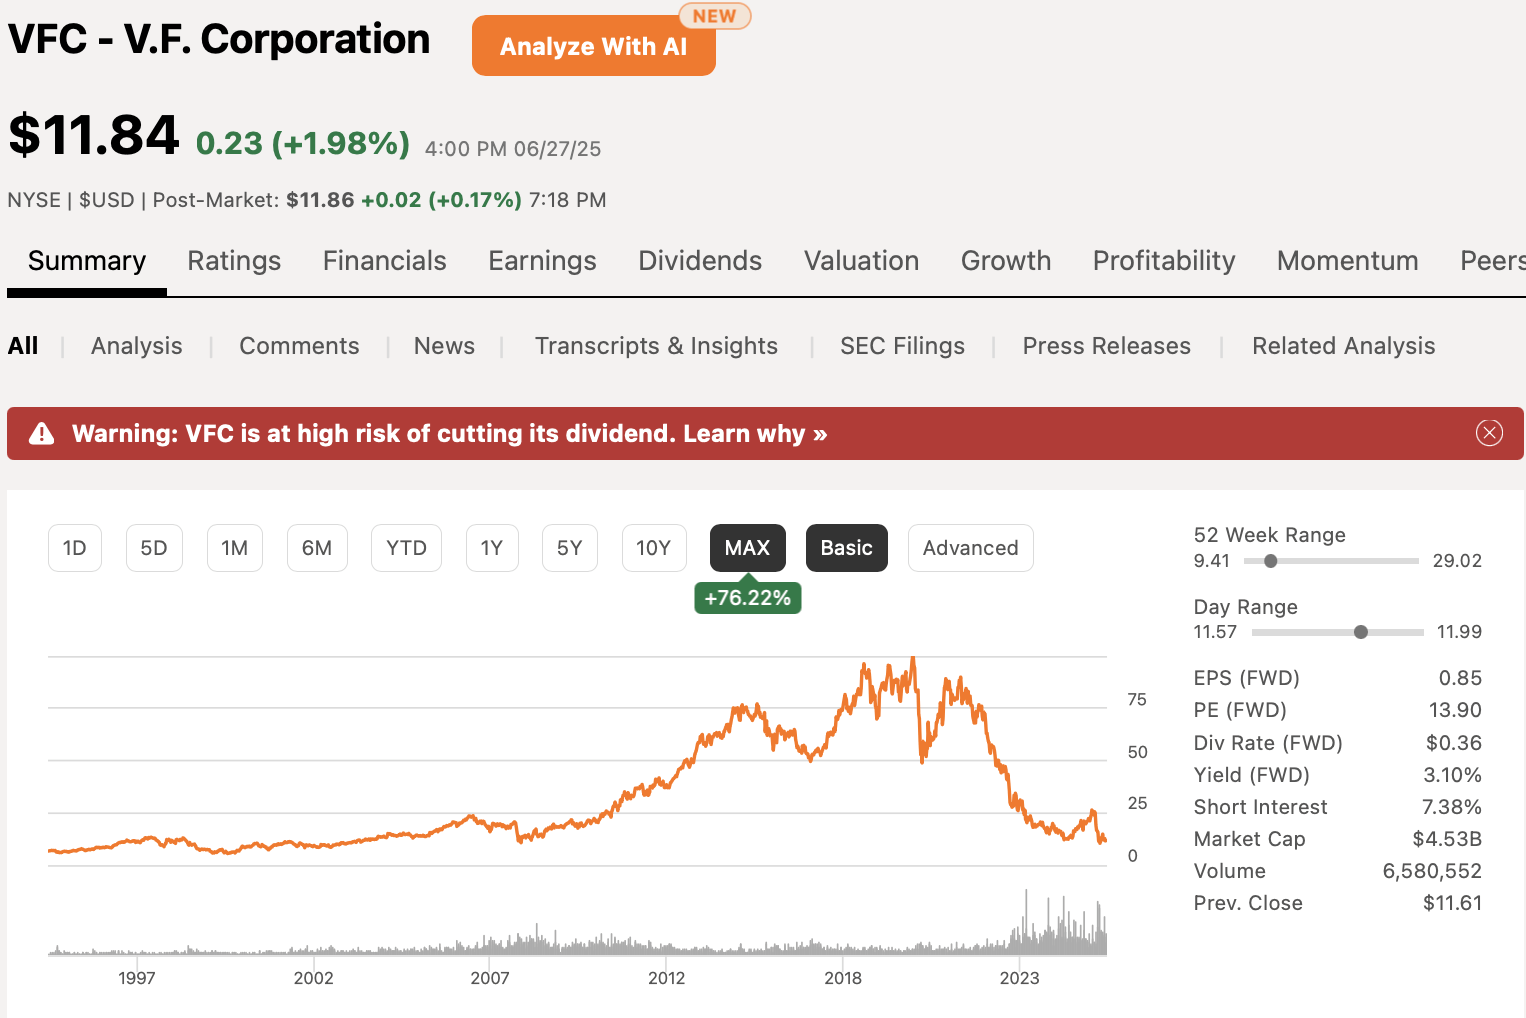The image size is (1526, 1018).
Task: Select the 5Y chart range
Action: [x=569, y=548]
